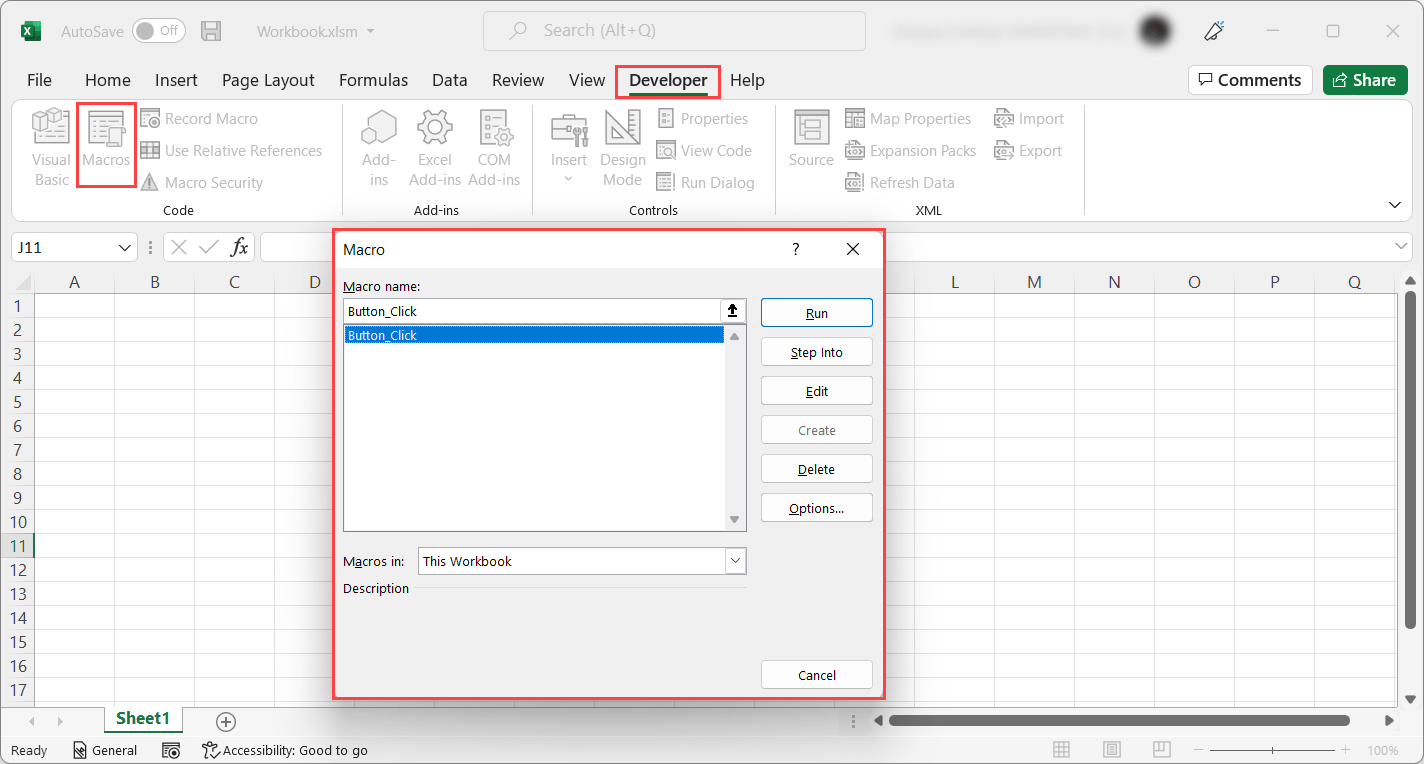
Task: Switch to the Formulas ribbon tab
Action: click(373, 80)
